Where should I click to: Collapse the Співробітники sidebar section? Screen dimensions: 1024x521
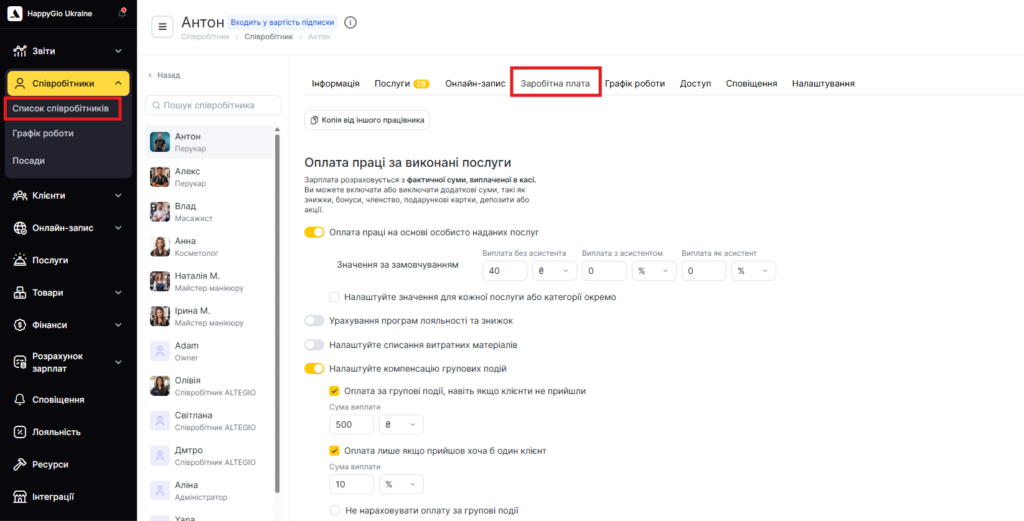118,84
